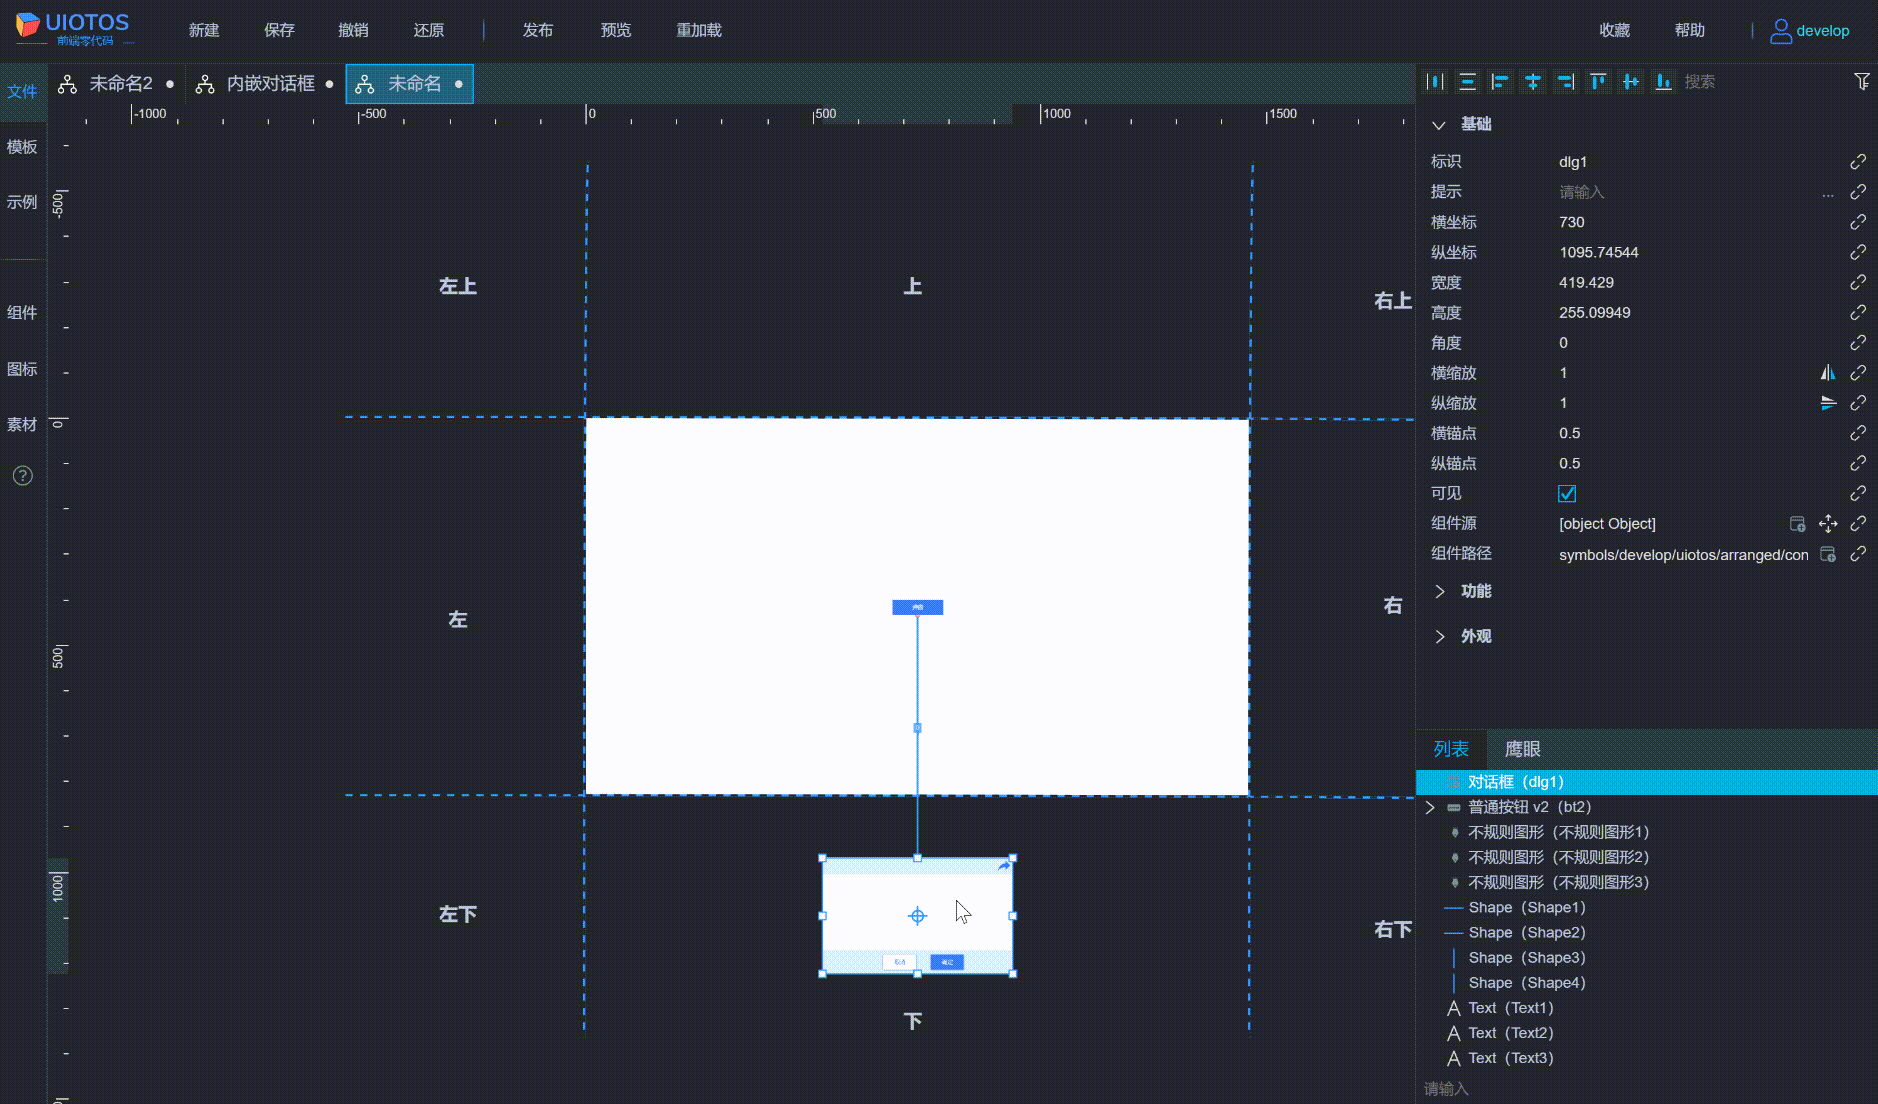Image resolution: width=1878 pixels, height=1104 pixels.
Task: Toggle the 可见 visibility checkbox
Action: pyautogui.click(x=1567, y=494)
